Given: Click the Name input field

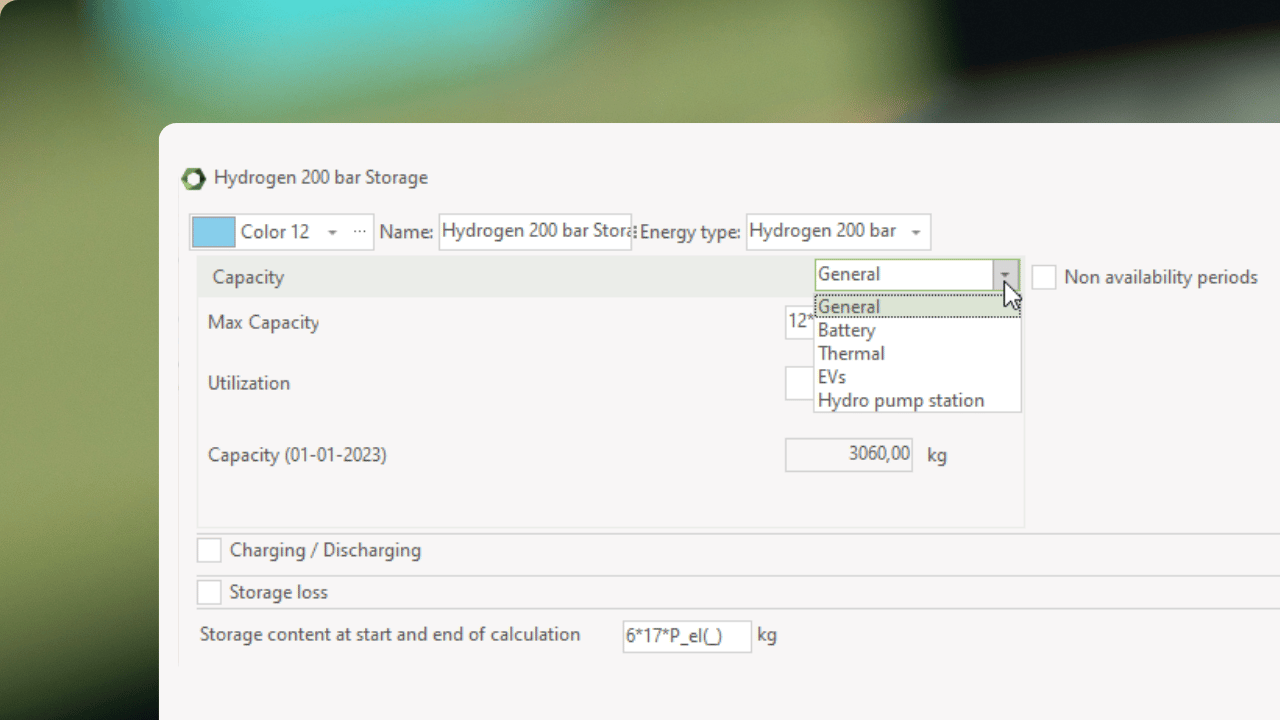Looking at the screenshot, I should pyautogui.click(x=535, y=232).
